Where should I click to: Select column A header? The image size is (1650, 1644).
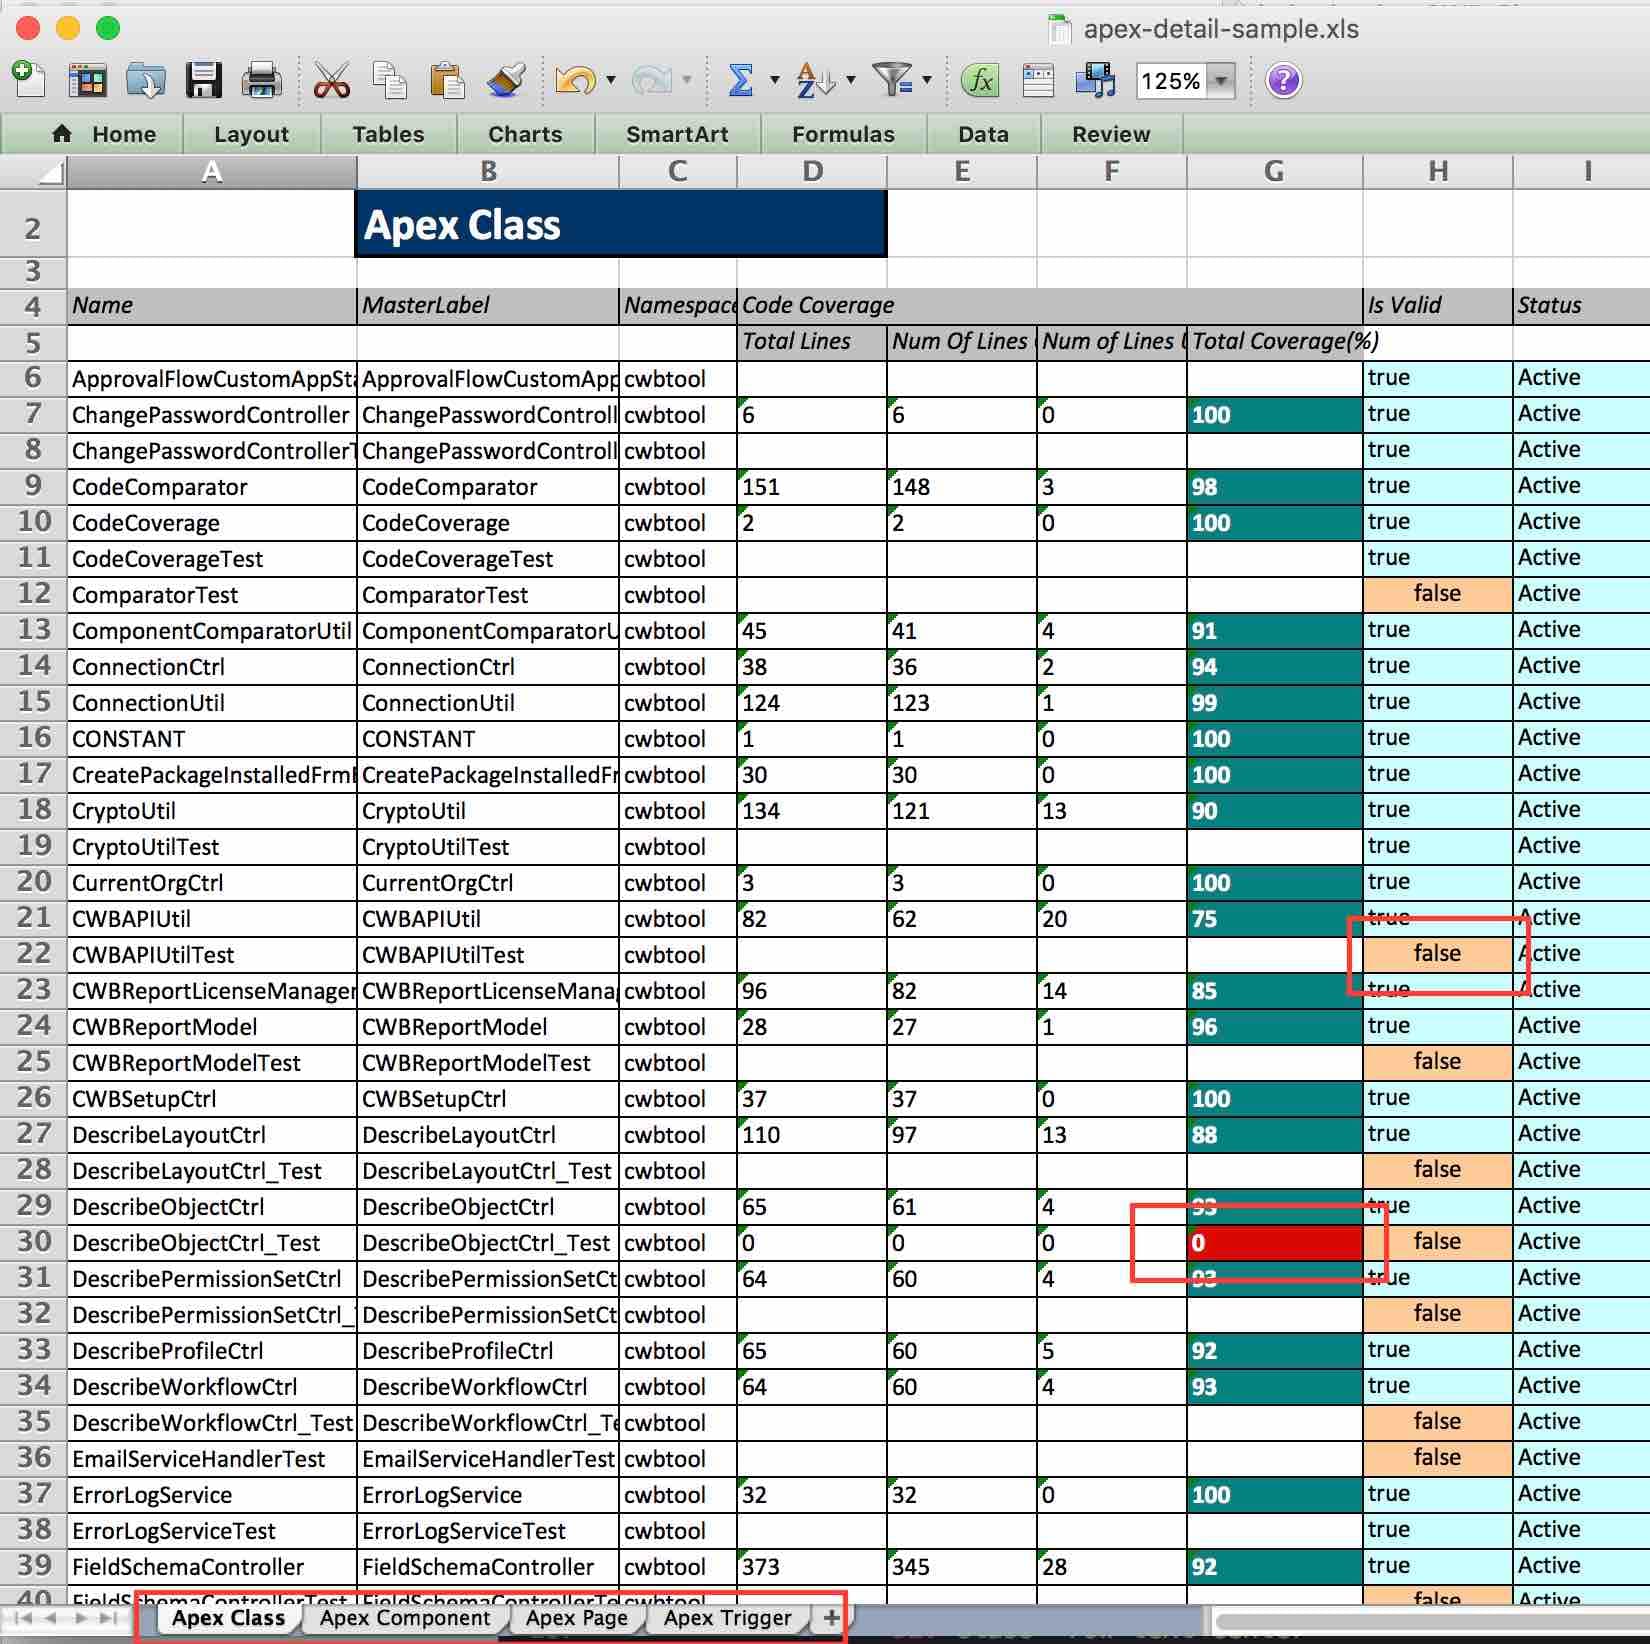211,172
